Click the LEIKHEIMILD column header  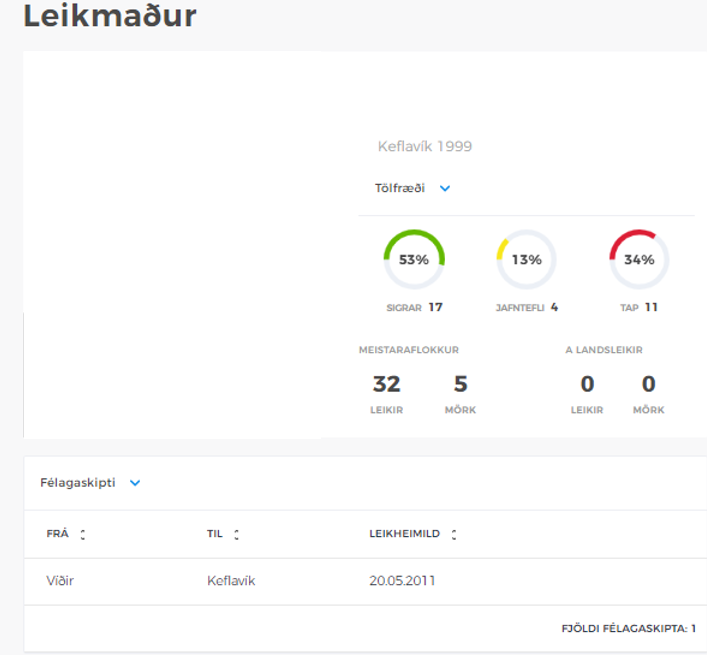click(404, 534)
